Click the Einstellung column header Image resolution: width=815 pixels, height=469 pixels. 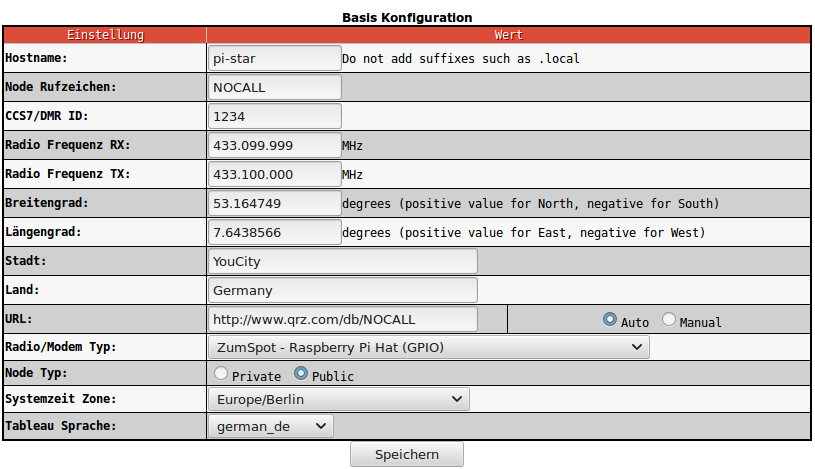(x=105, y=35)
